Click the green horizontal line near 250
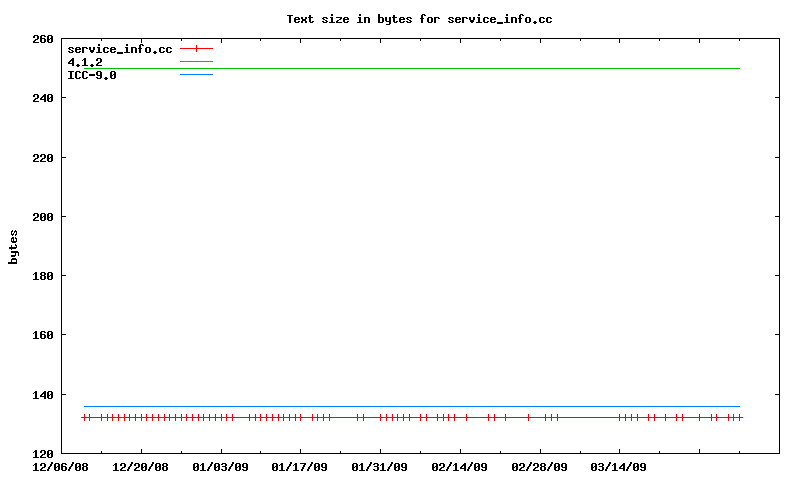The height and width of the screenshot is (480, 800). pyautogui.click(x=400, y=68)
